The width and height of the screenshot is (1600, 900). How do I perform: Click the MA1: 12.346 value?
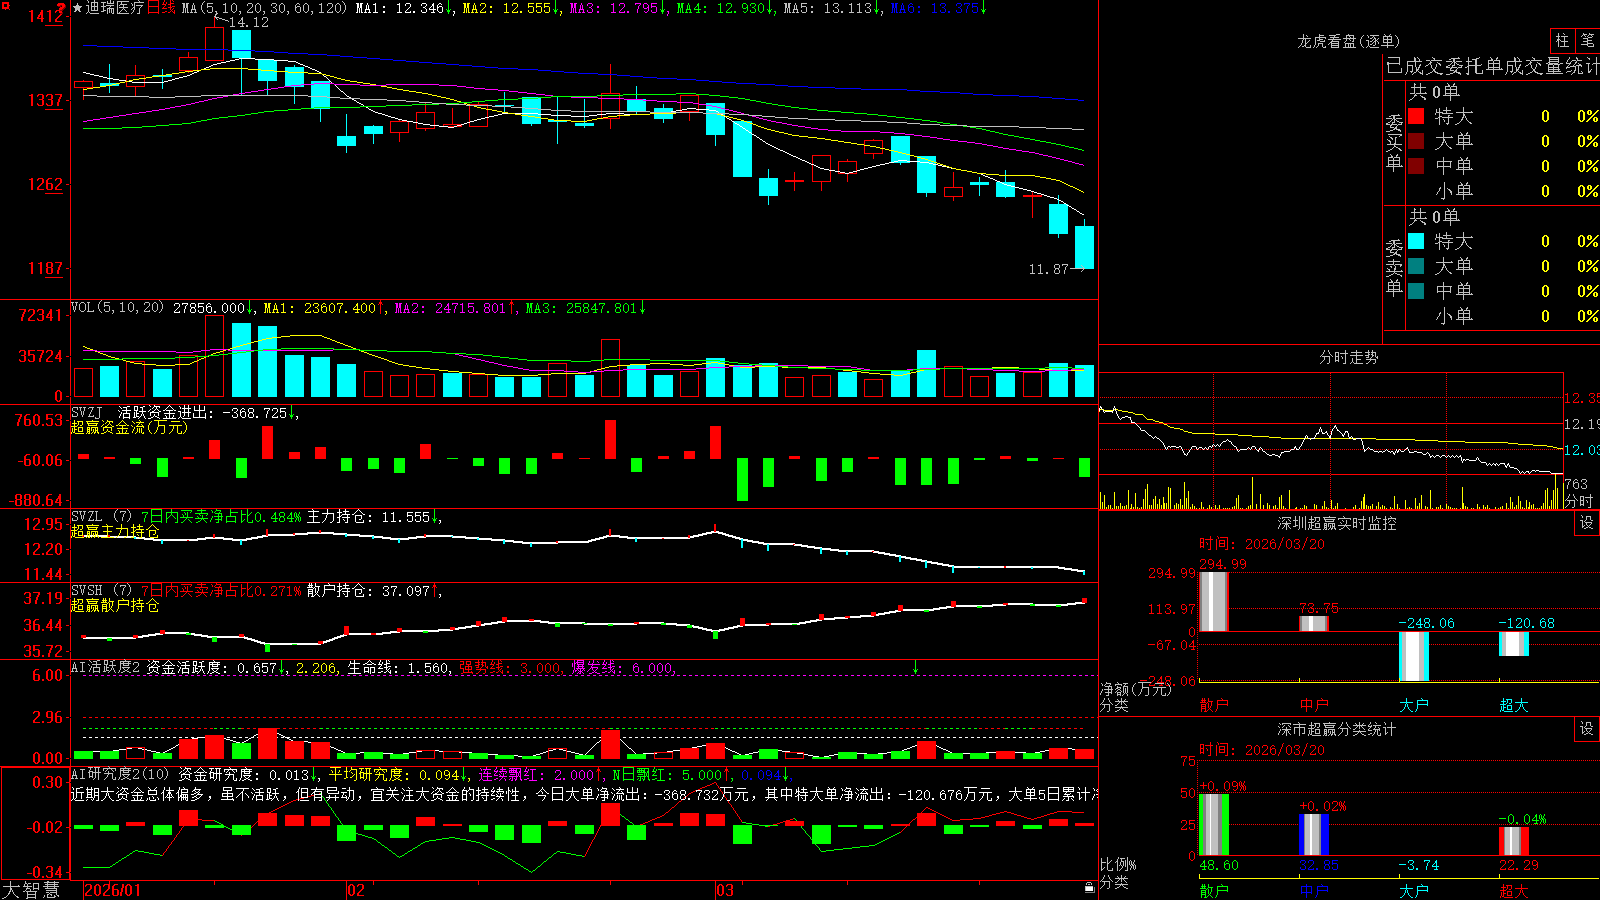pyautogui.click(x=404, y=8)
